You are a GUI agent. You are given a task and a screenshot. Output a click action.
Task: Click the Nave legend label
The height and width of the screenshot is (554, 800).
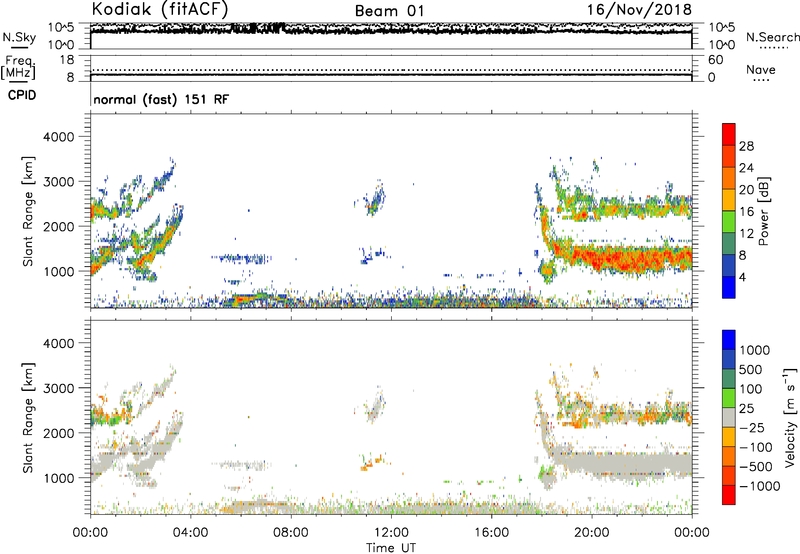pyautogui.click(x=761, y=69)
